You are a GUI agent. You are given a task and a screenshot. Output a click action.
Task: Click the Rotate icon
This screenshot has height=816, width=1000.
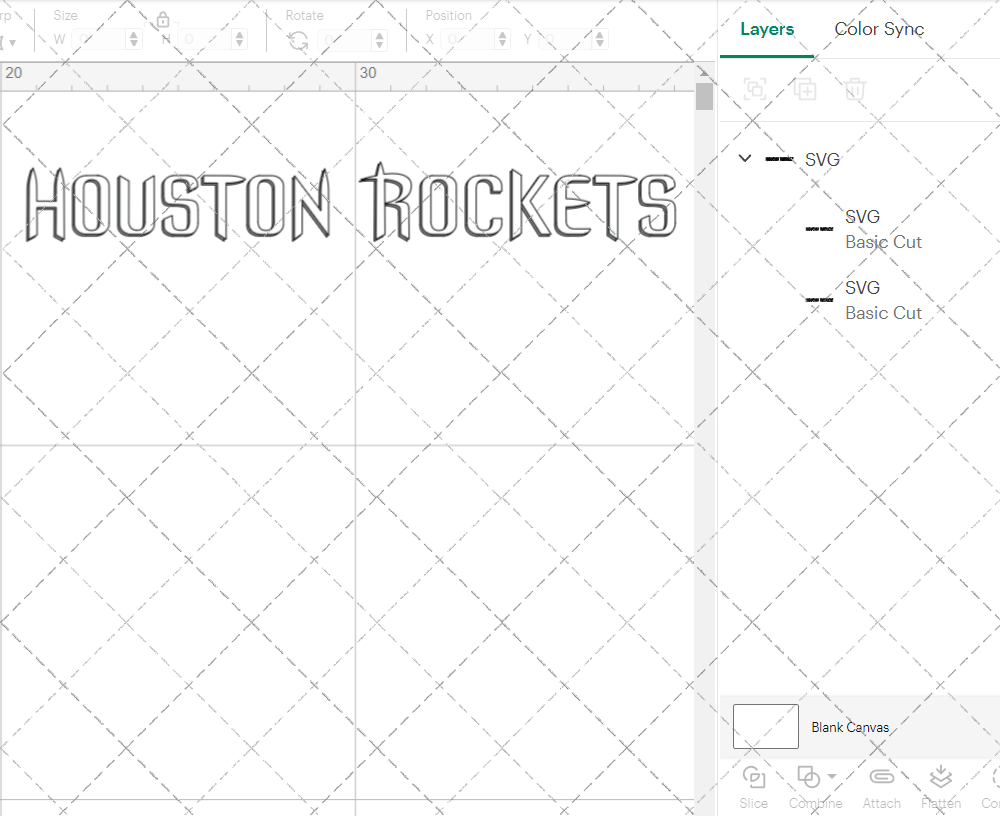(298, 41)
